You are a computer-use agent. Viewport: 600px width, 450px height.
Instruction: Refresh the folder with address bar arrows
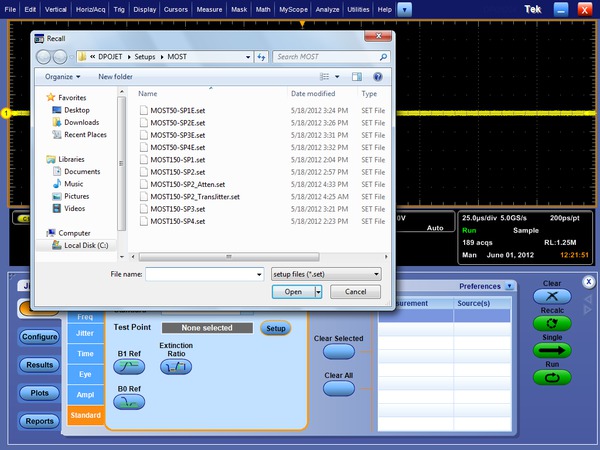[261, 57]
